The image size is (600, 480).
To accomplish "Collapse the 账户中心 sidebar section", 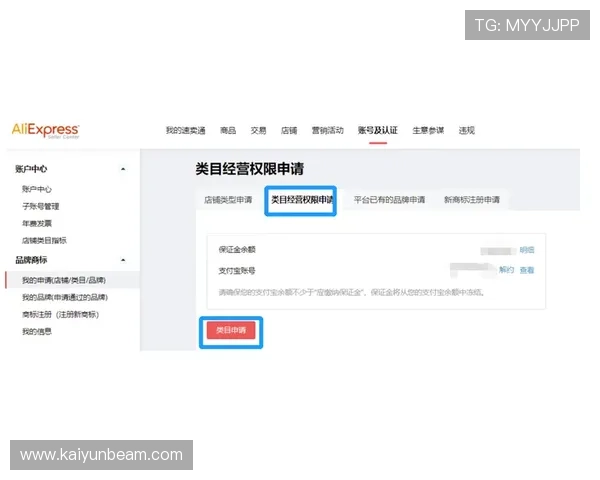I will point(123,169).
